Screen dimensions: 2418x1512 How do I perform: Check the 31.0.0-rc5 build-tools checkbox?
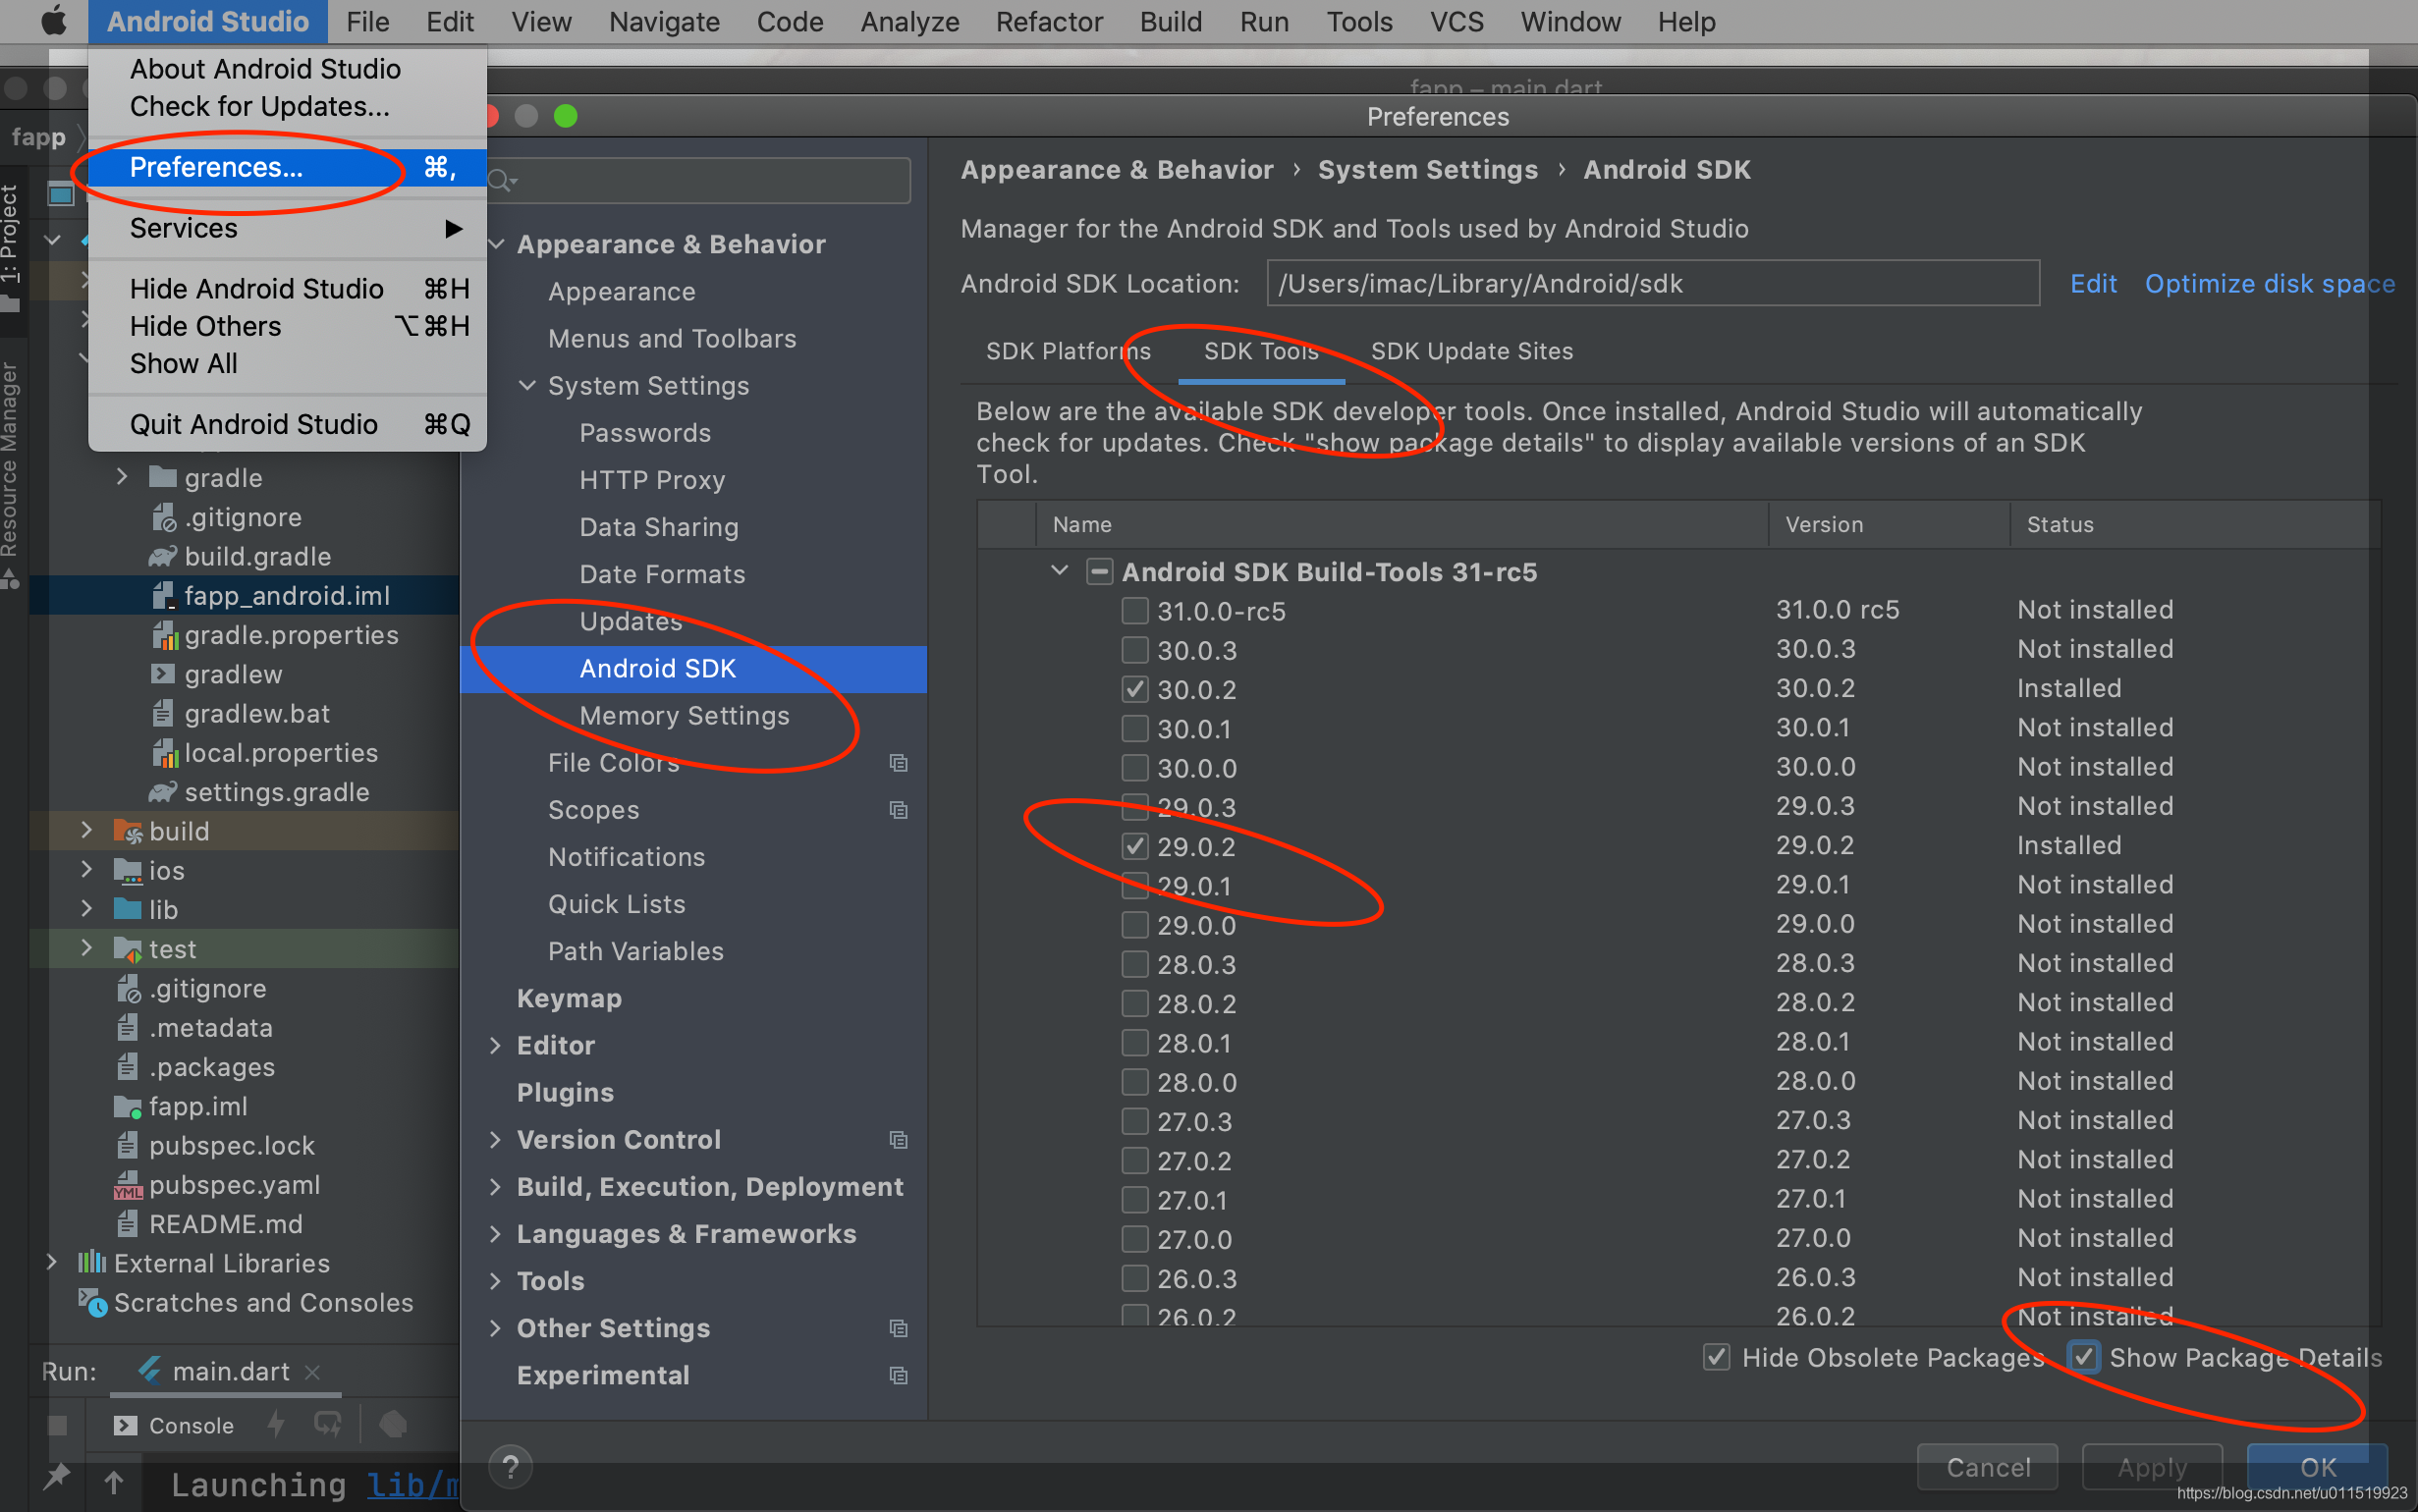click(x=1134, y=610)
